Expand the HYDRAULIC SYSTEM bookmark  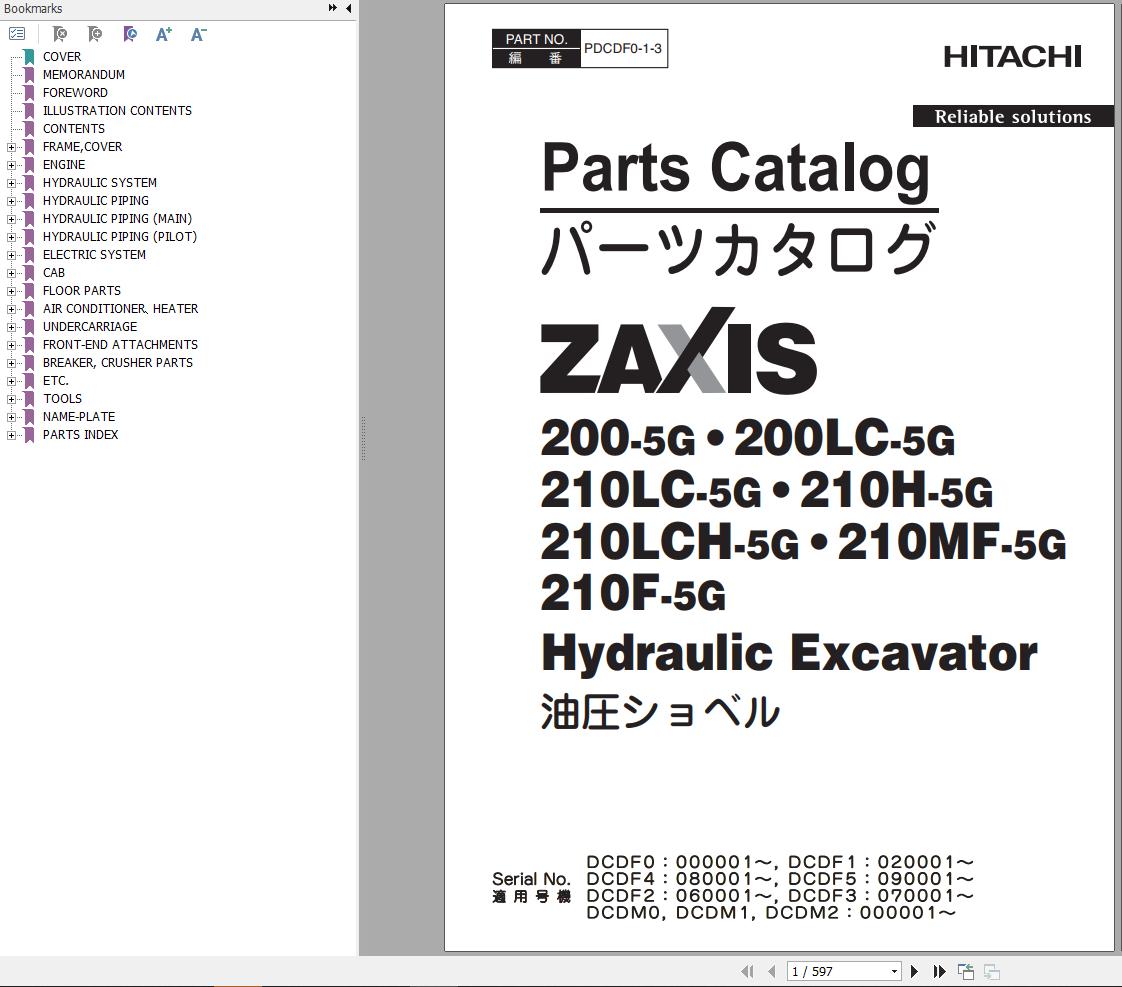[x=11, y=183]
